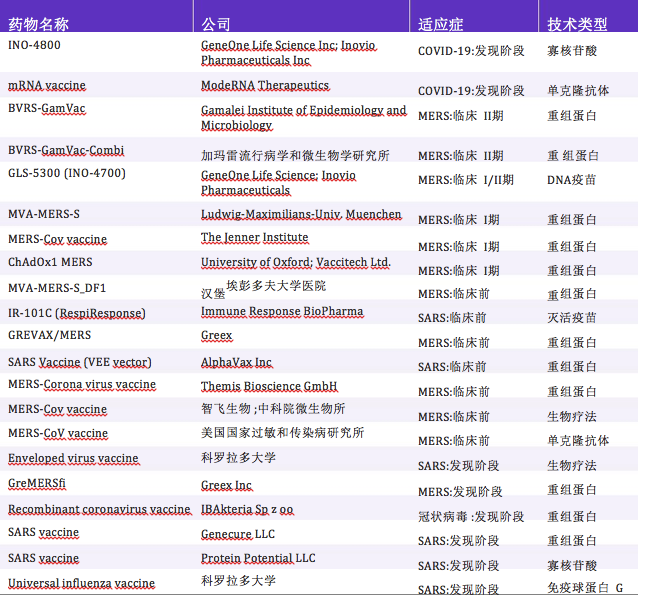Click Immune Response BioPharma cell
The height and width of the screenshot is (595, 647).
point(282,312)
